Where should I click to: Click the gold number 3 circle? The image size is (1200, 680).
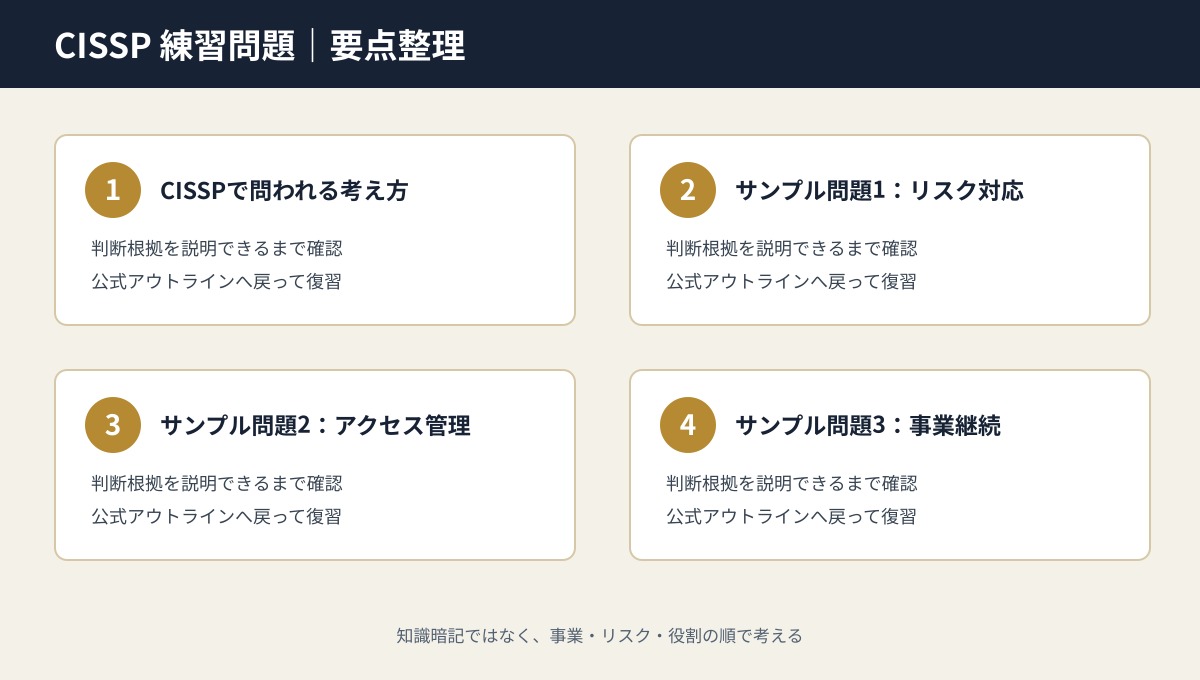[x=113, y=425]
